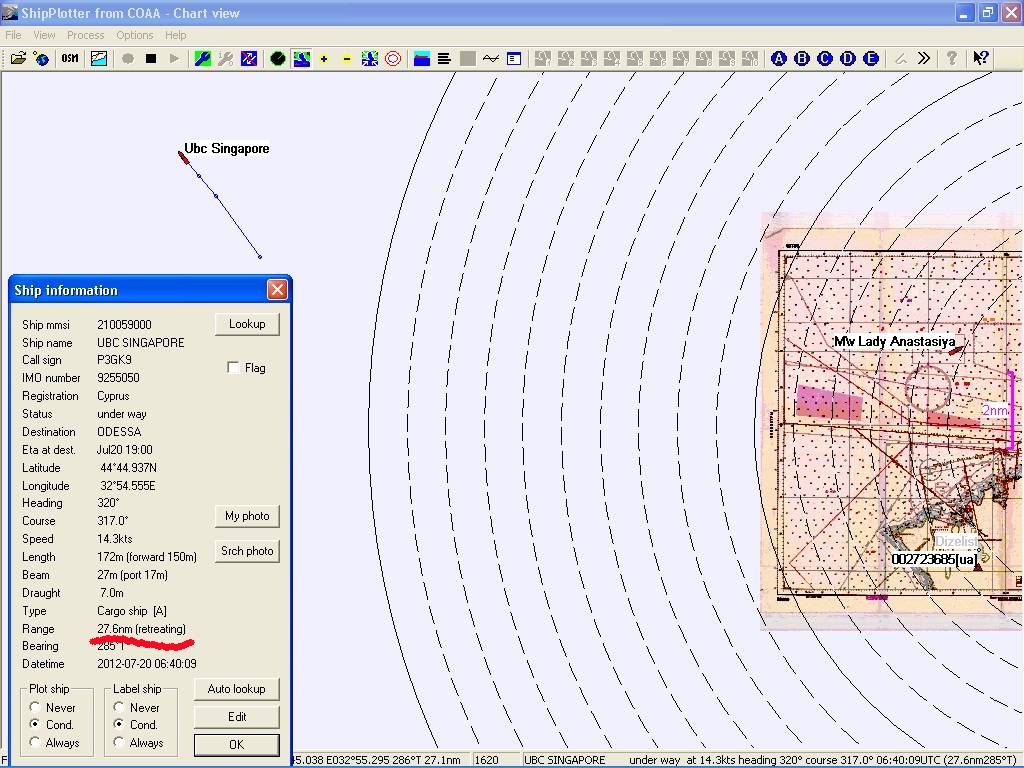
Task: Click the Srch photo button
Action: (x=247, y=551)
